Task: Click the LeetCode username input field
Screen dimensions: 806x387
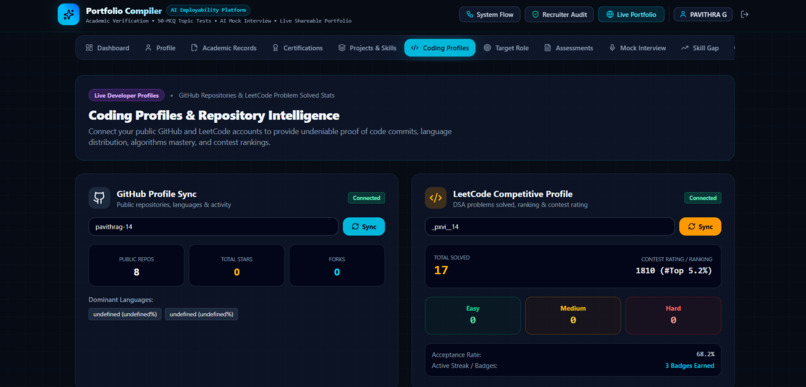Action: tap(549, 227)
